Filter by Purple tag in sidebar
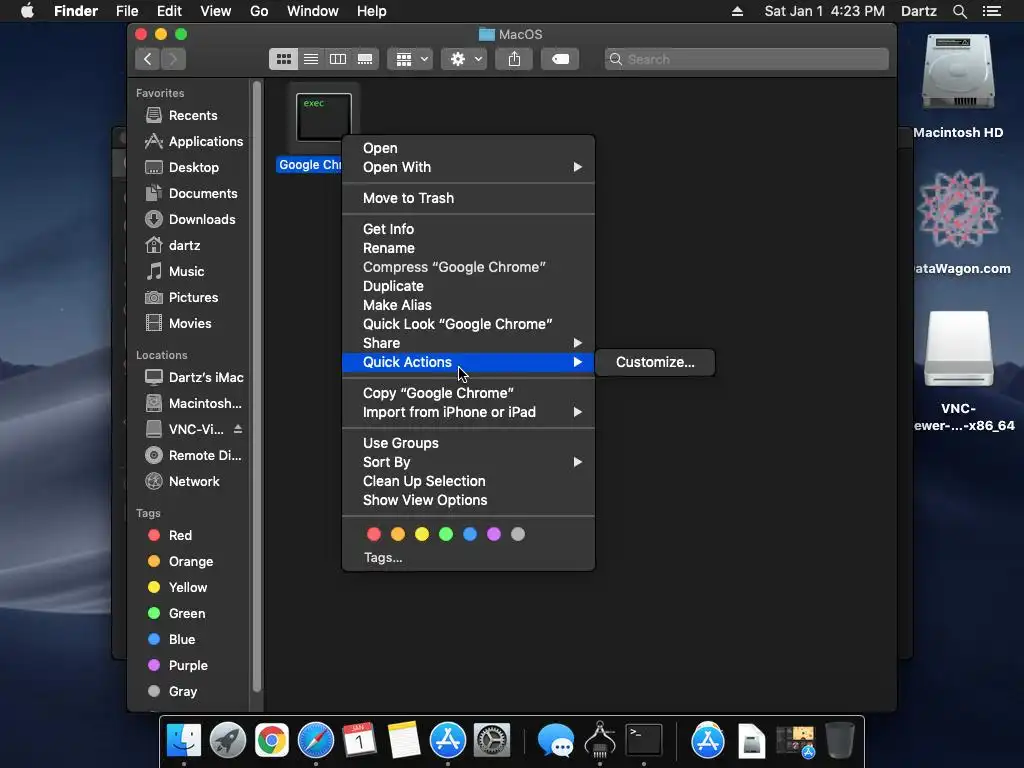The image size is (1024, 768). pos(178,665)
